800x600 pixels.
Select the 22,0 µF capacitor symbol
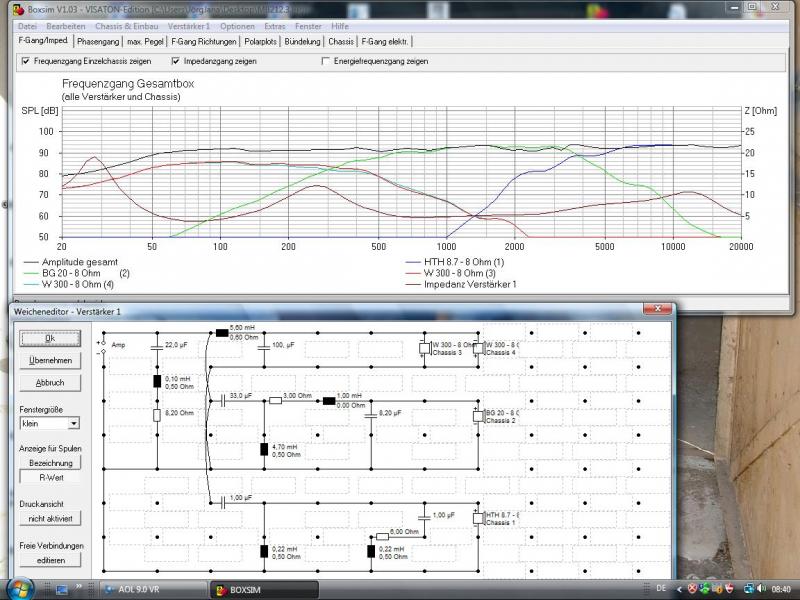point(157,347)
